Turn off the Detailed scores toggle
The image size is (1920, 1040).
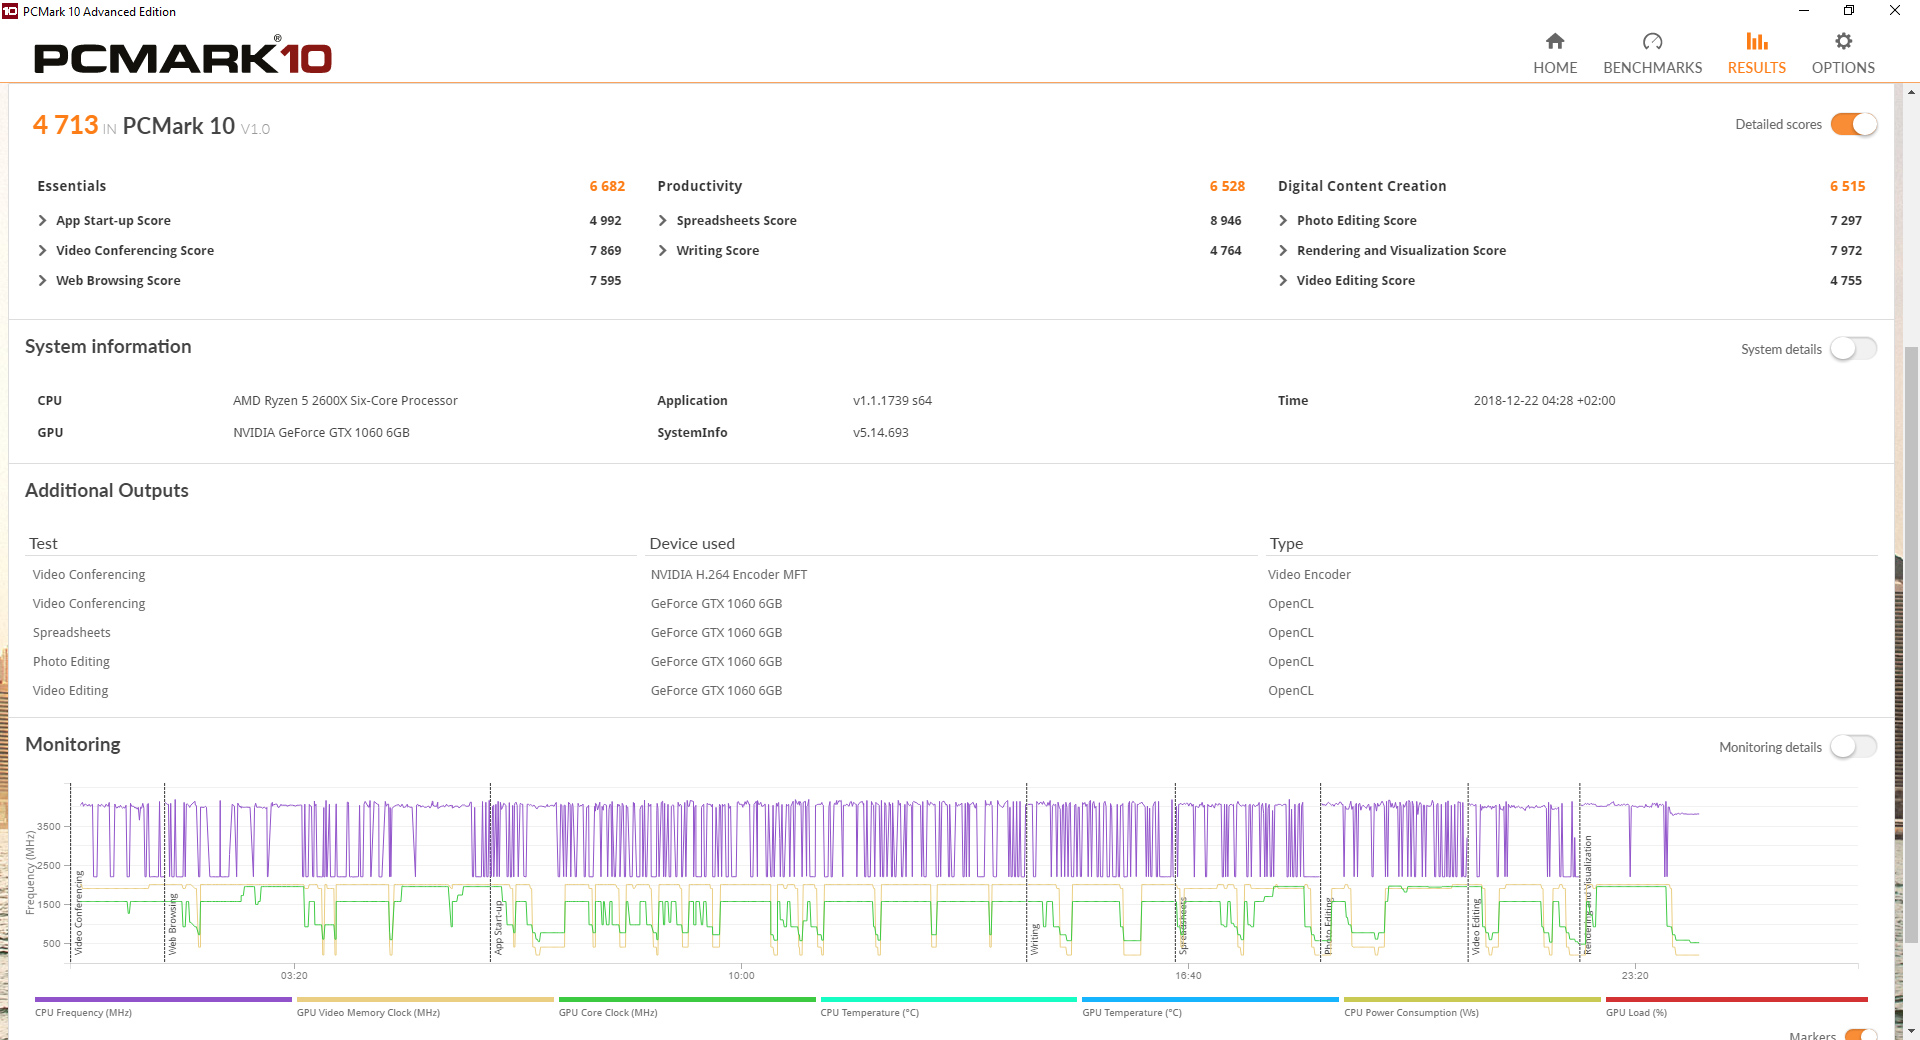[x=1854, y=124]
